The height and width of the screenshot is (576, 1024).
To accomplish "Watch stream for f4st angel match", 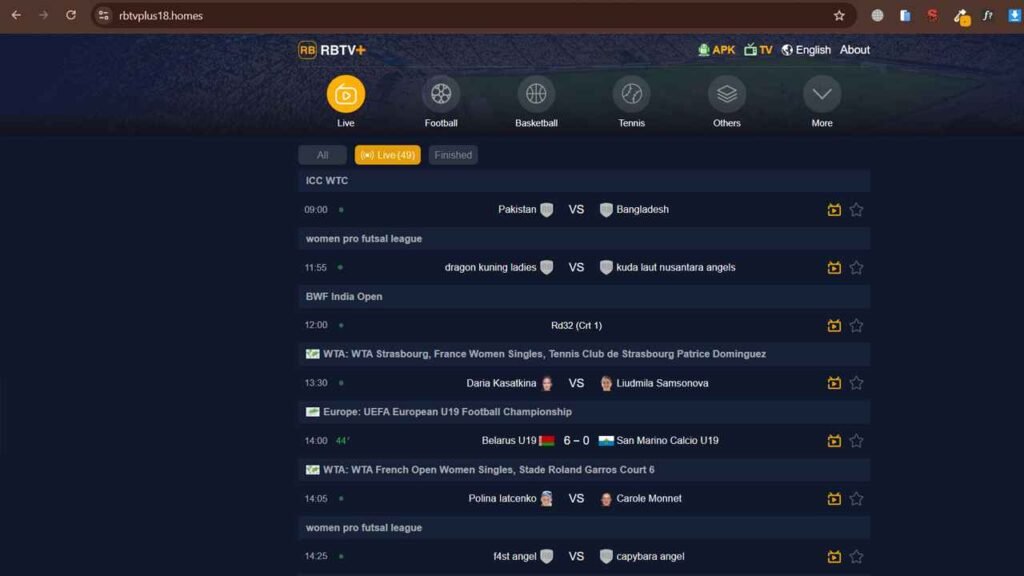I will pos(834,556).
